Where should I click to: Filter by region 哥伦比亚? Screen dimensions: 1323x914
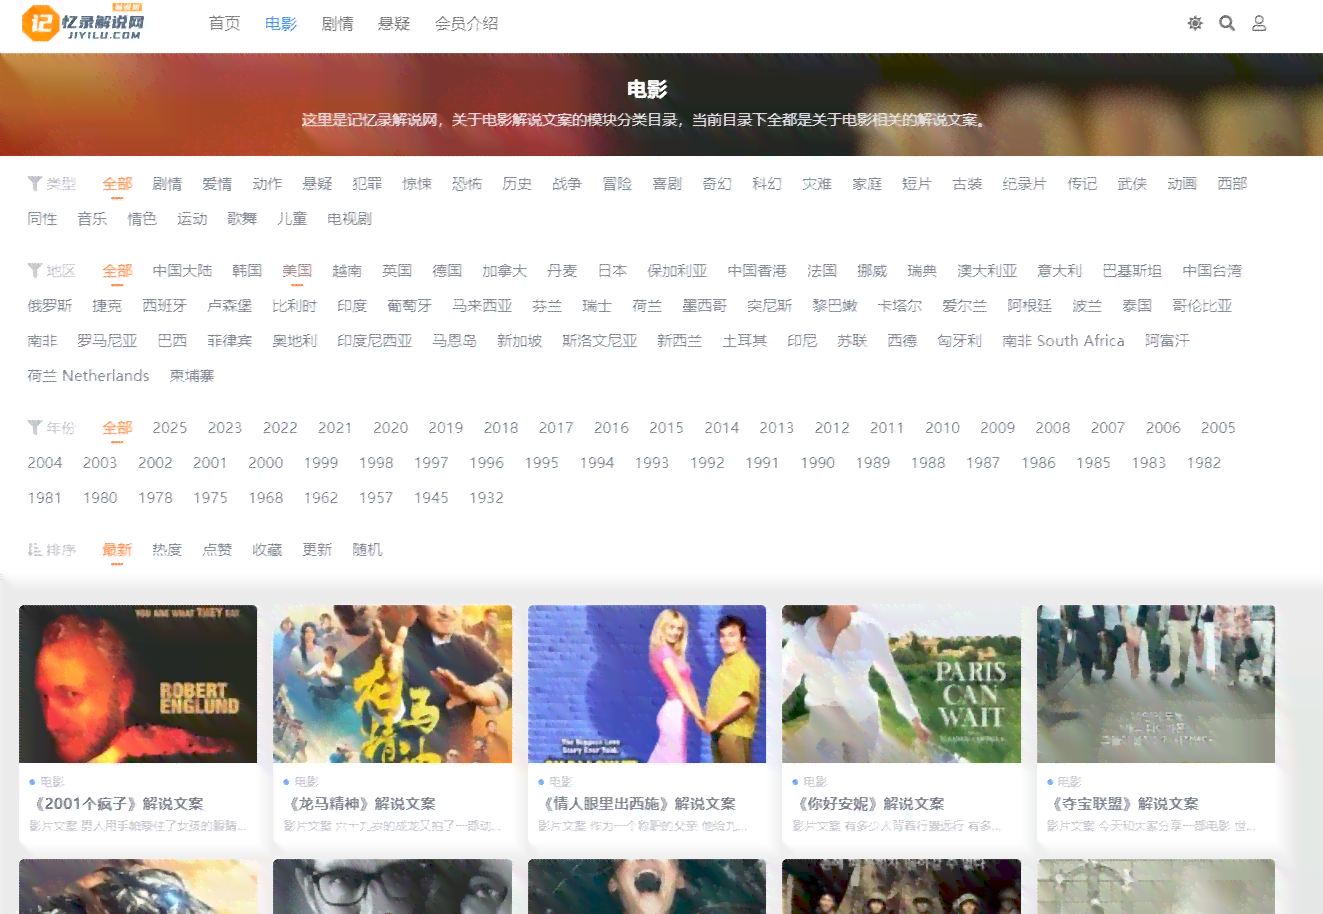(x=1202, y=306)
